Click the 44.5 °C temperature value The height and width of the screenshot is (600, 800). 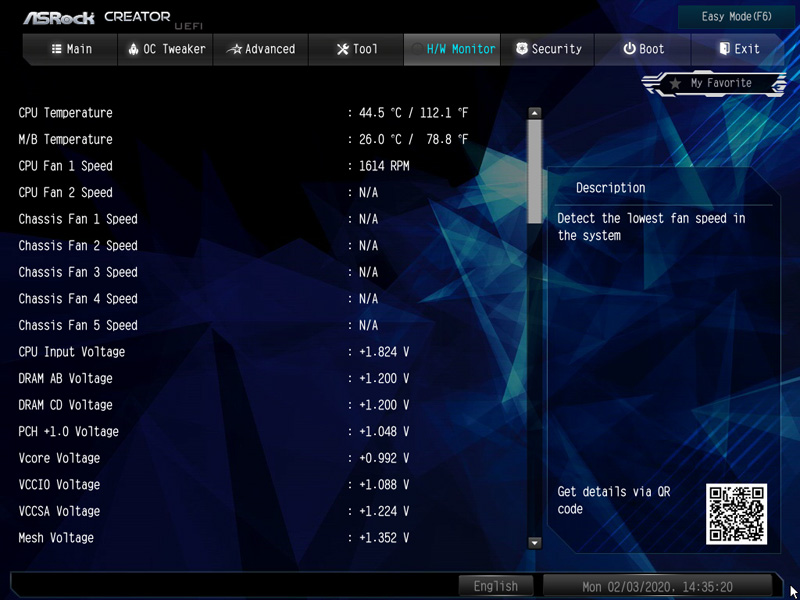380,113
